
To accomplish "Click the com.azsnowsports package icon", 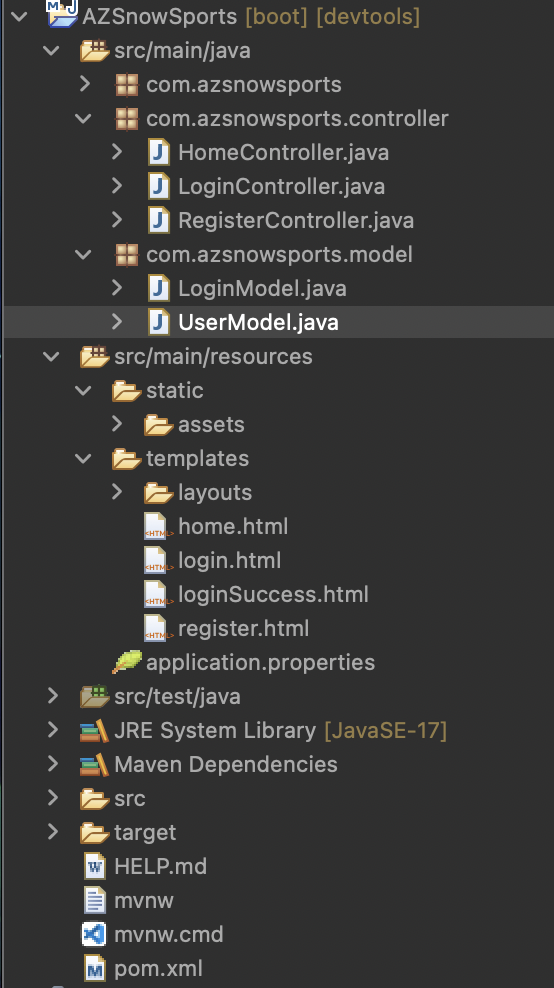I will point(127,84).
